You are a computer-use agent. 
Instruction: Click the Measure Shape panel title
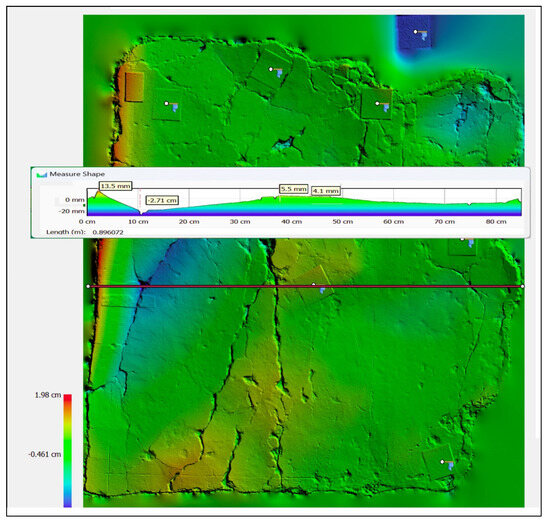point(77,174)
